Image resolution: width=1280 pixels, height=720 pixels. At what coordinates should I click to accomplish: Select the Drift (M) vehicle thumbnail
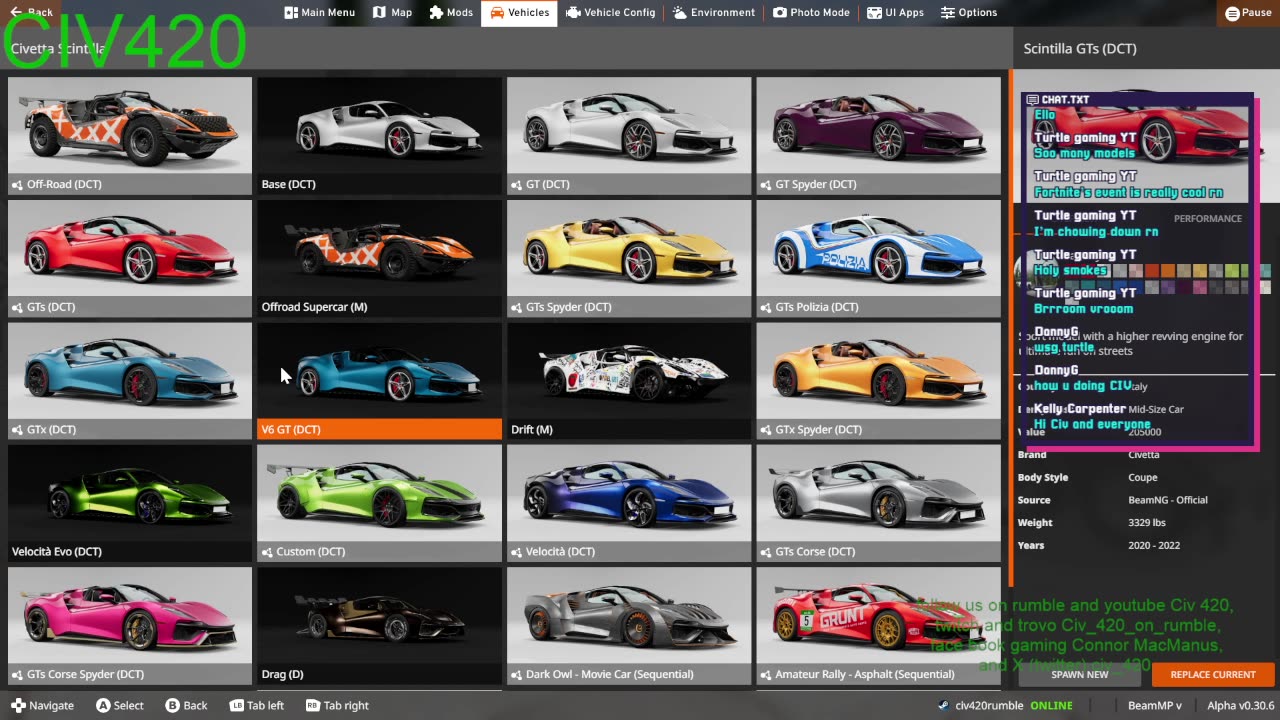click(x=629, y=380)
